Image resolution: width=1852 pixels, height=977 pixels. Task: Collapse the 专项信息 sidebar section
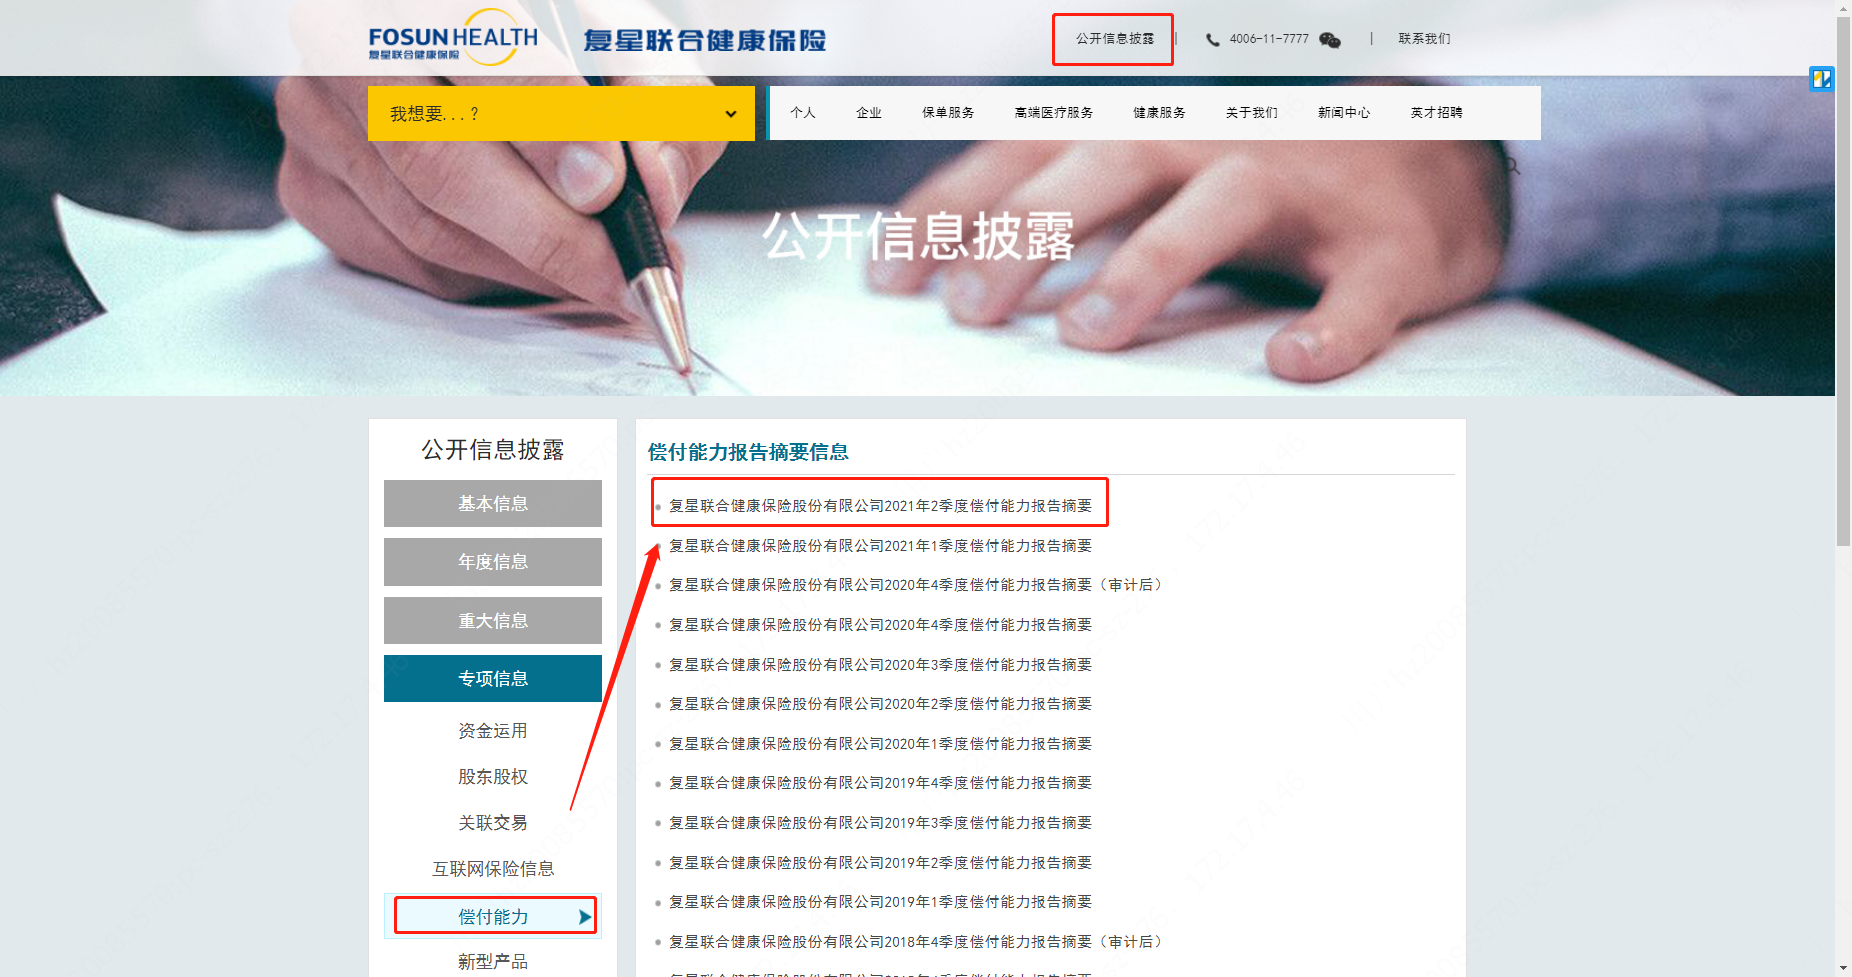pyautogui.click(x=493, y=678)
